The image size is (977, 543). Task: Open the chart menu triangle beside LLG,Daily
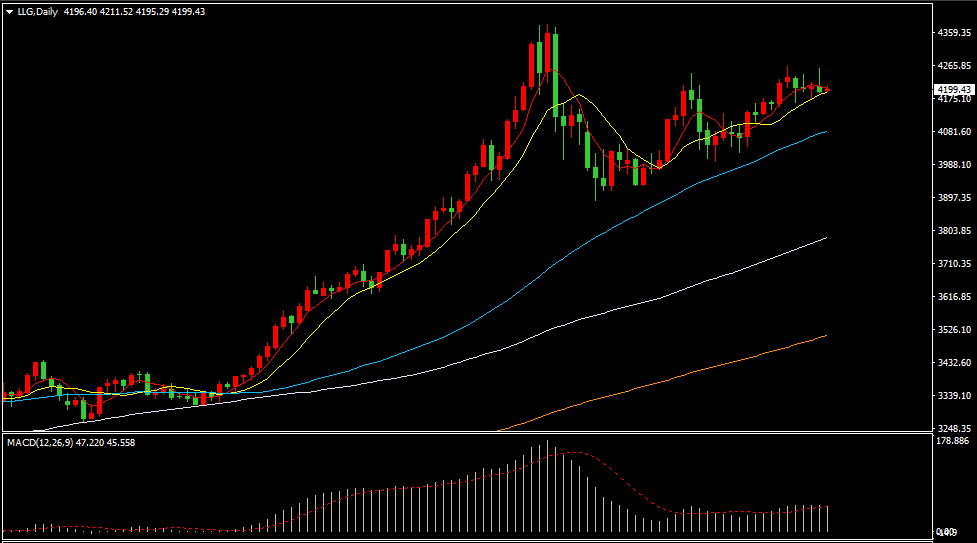[9, 12]
